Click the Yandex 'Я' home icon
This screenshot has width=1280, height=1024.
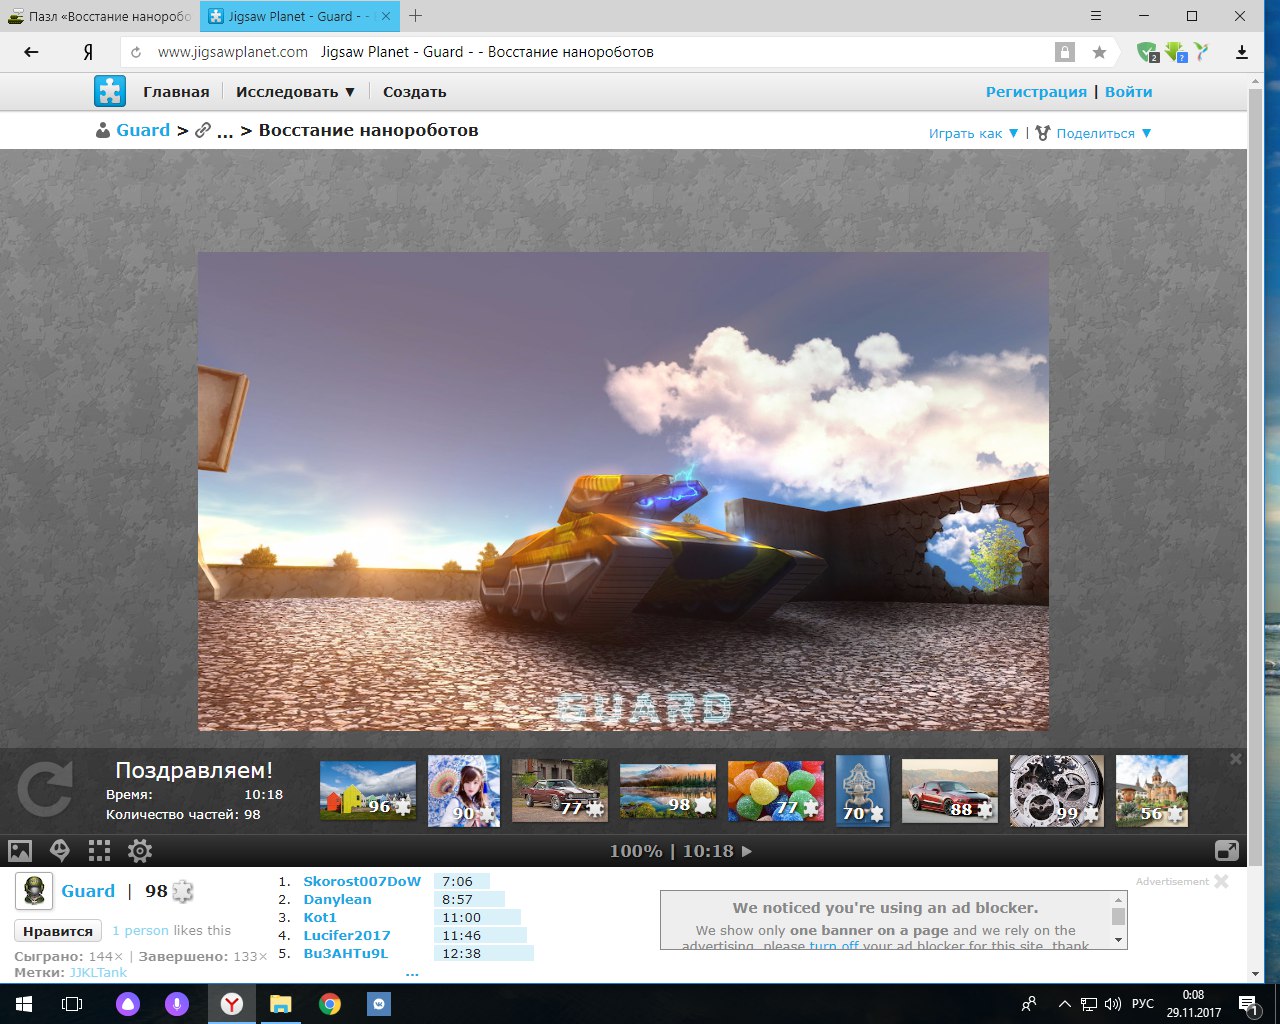[x=88, y=52]
